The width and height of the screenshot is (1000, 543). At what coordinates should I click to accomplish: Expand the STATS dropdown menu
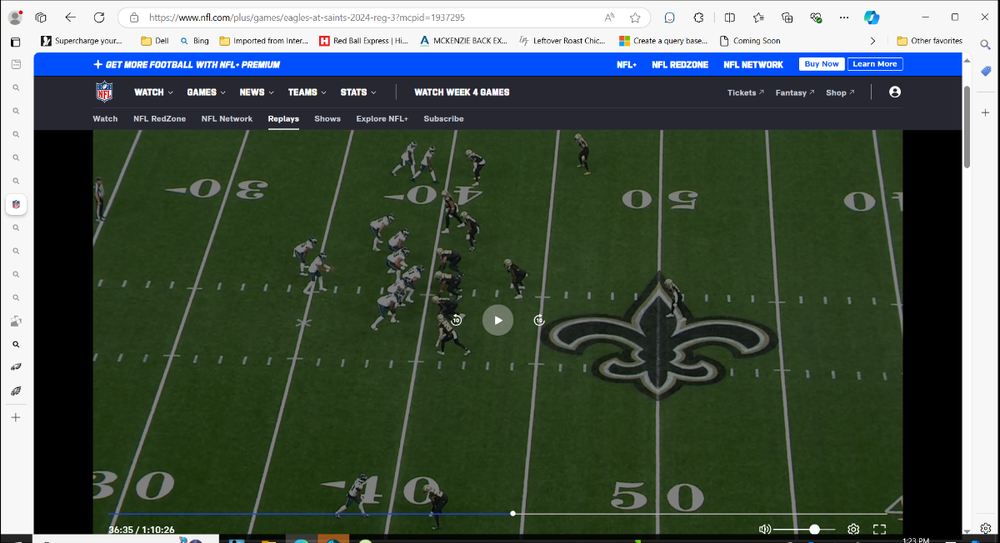click(x=358, y=92)
